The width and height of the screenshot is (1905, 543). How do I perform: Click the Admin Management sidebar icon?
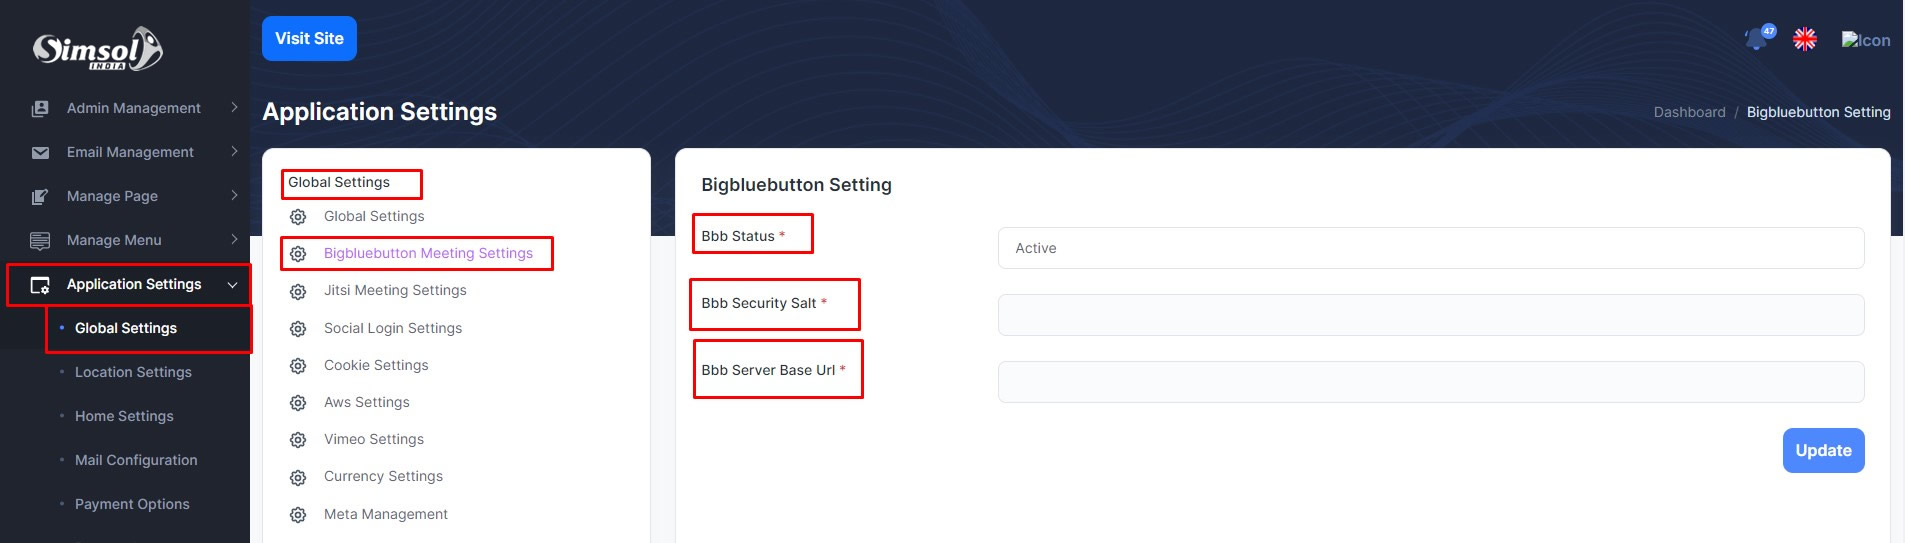point(40,108)
